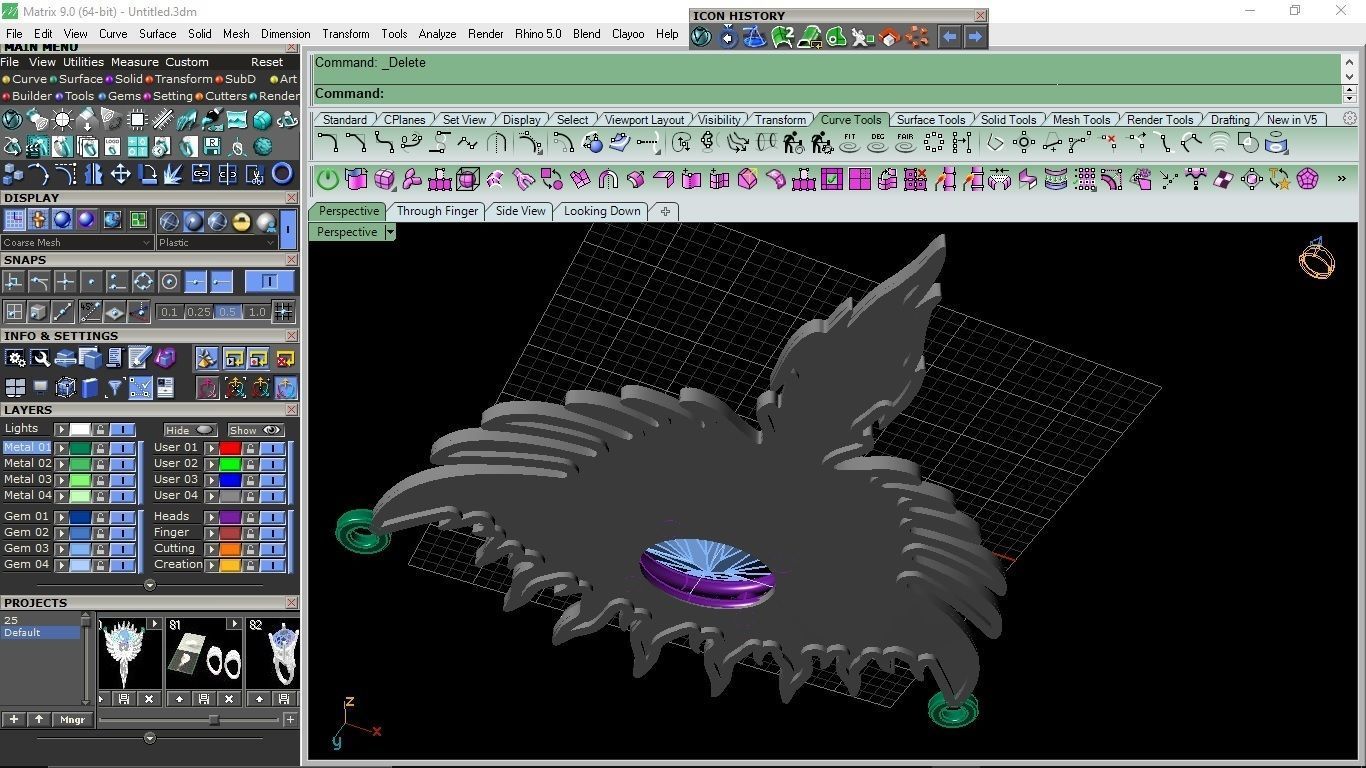Toggle the Center object snap
The height and width of the screenshot is (768, 1366).
[x=169, y=282]
